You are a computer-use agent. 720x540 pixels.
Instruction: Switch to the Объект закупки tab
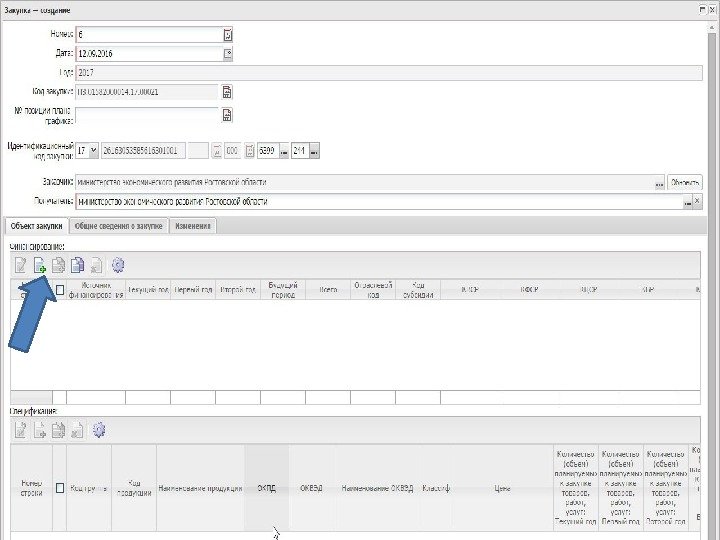click(36, 226)
